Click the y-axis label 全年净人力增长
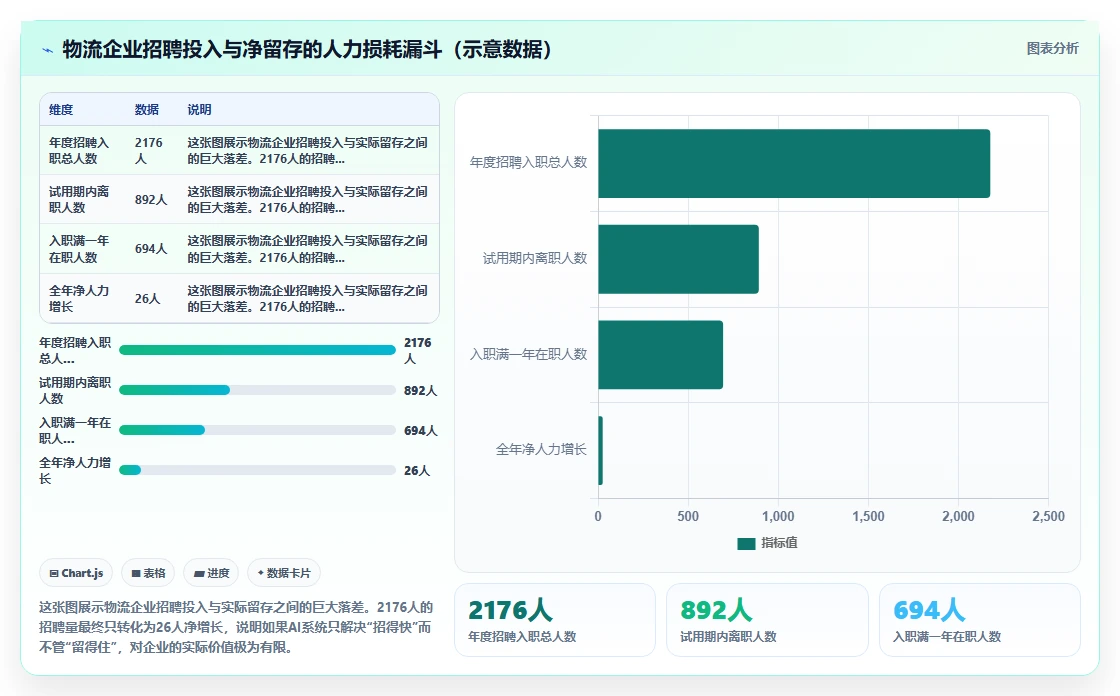 tap(541, 449)
